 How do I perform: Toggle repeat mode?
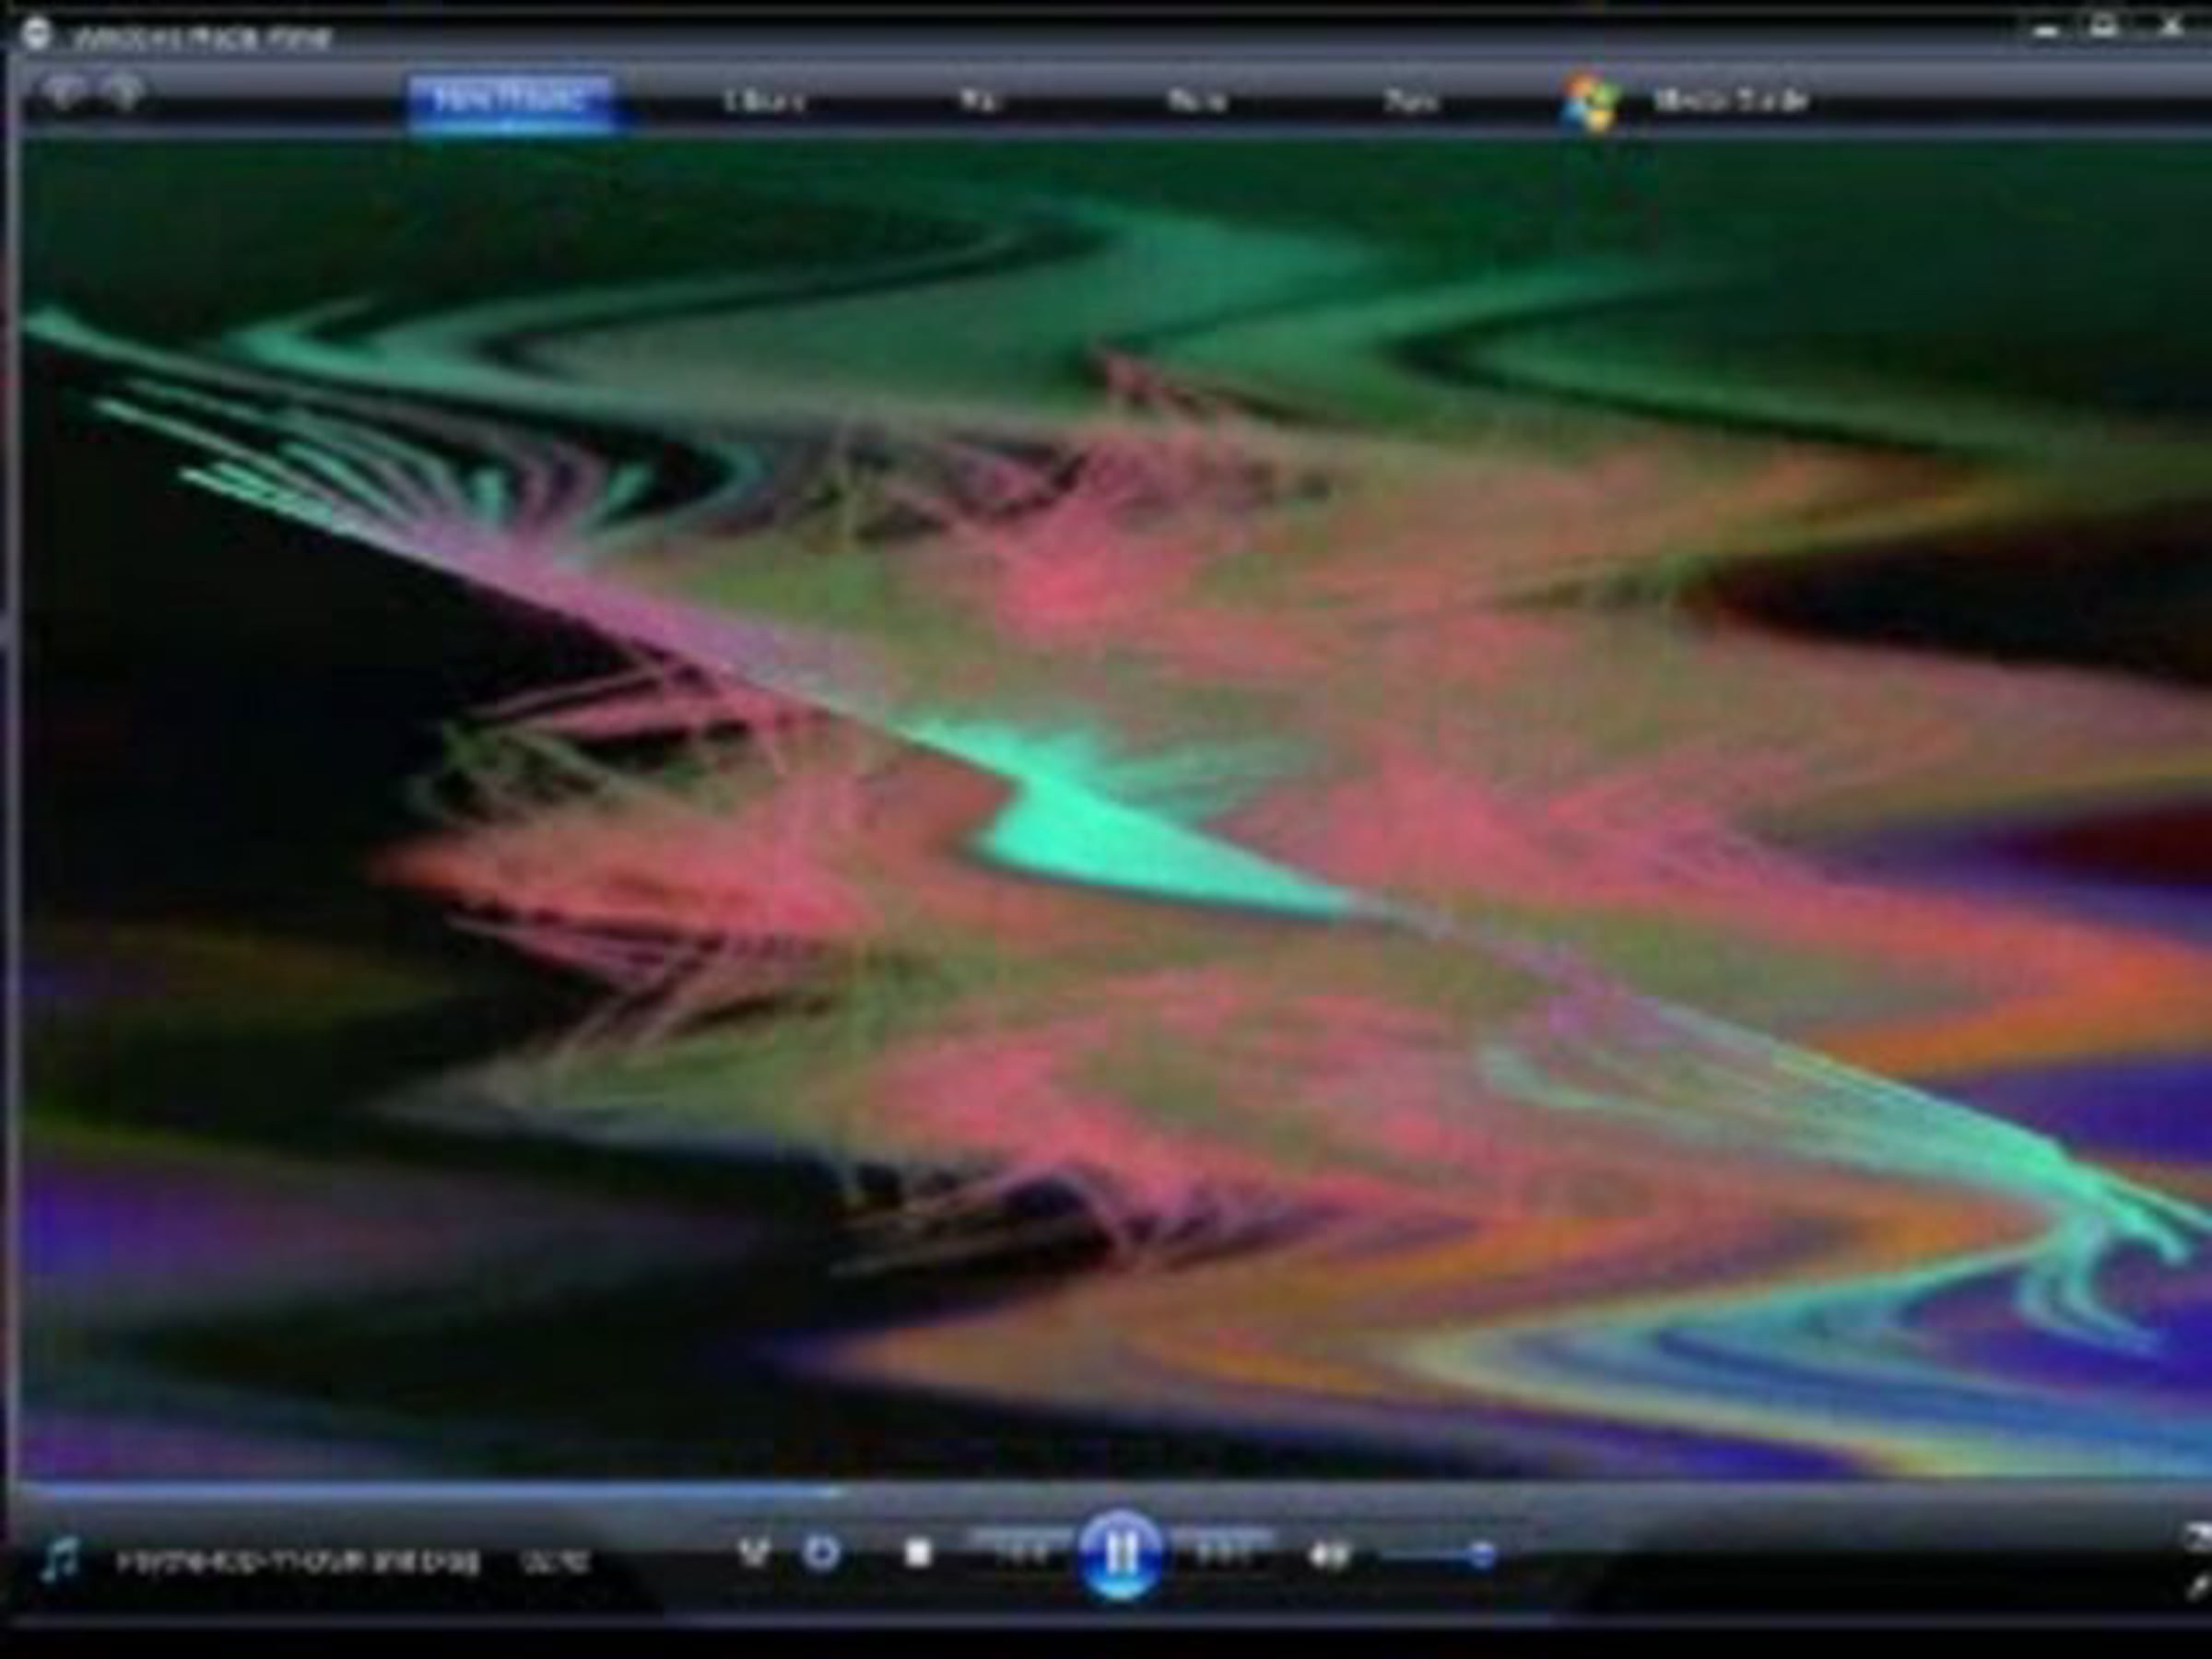tap(821, 1553)
